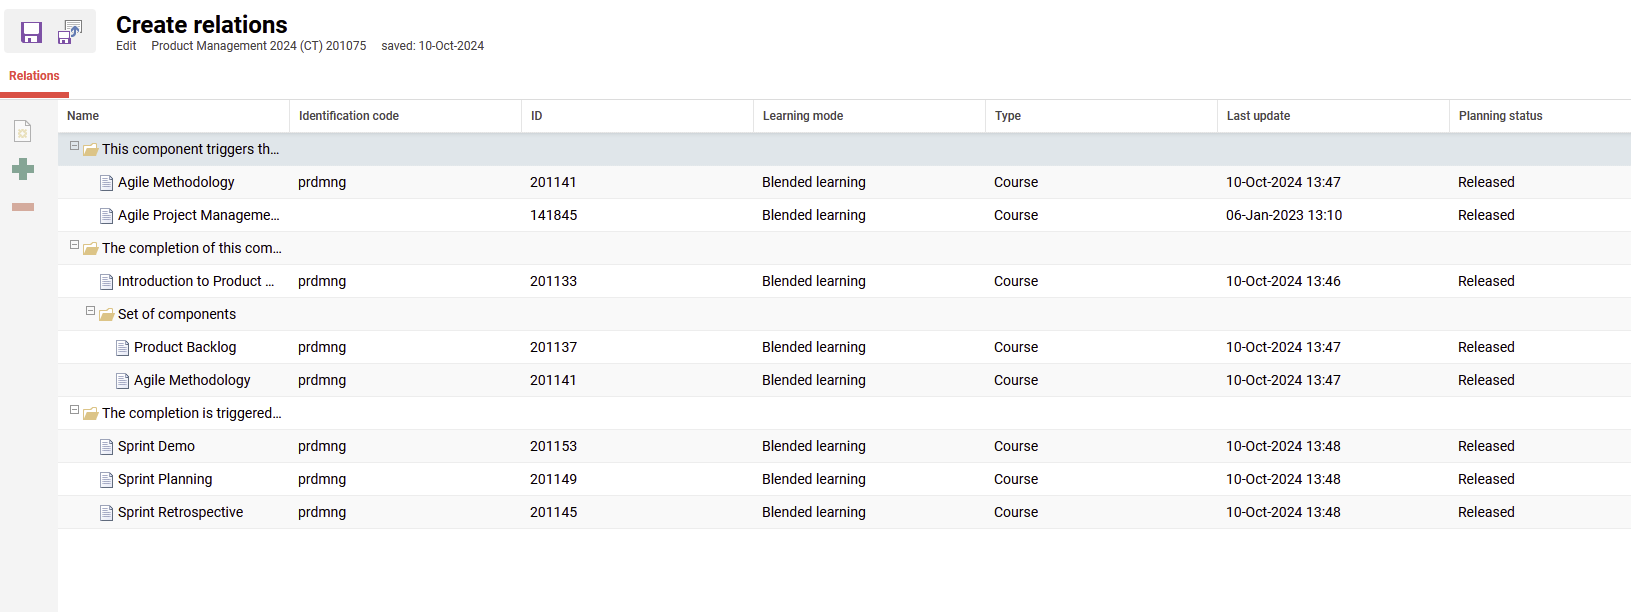Click the document icon beside Product Backlog
Image resolution: width=1631 pixels, height=612 pixels.
coord(122,348)
